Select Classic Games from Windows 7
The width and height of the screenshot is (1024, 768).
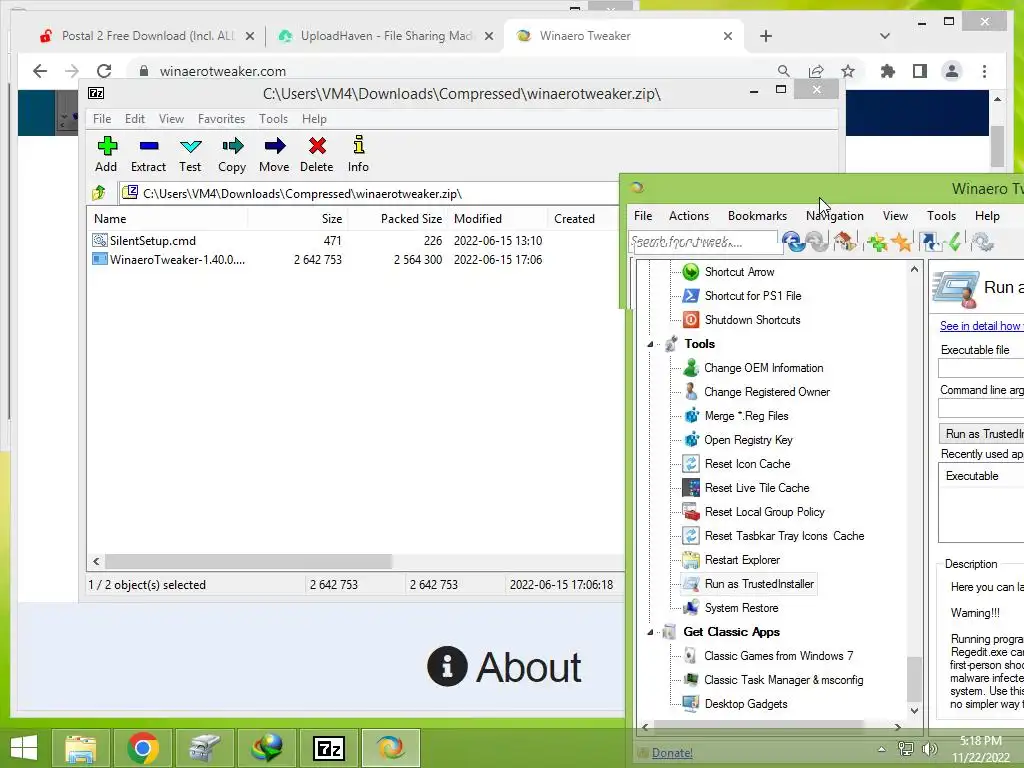pyautogui.click(x=778, y=656)
